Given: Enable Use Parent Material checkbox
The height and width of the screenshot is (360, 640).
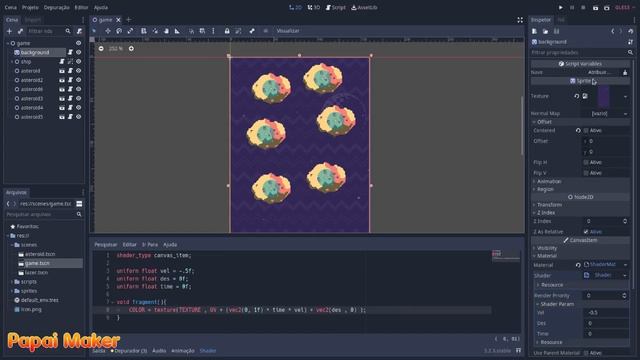Looking at the screenshot, I should (586, 353).
